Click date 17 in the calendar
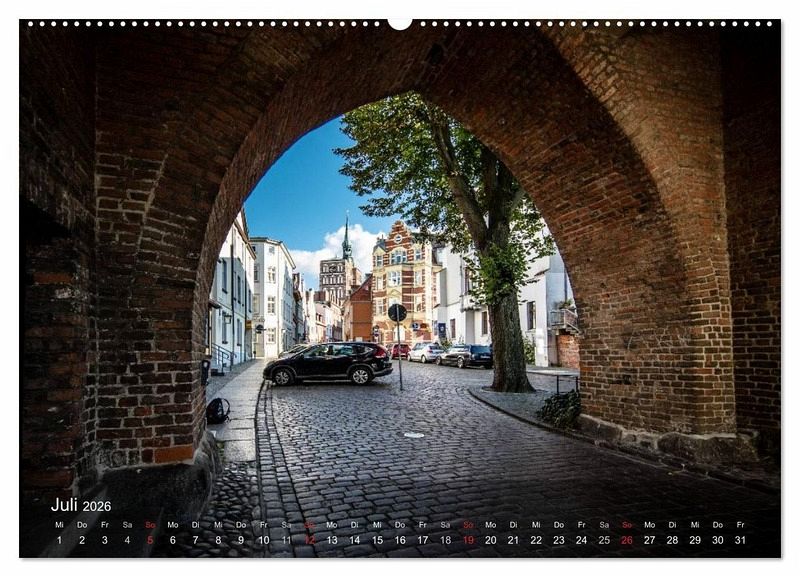Screen dimensions: 800x577 422,540
